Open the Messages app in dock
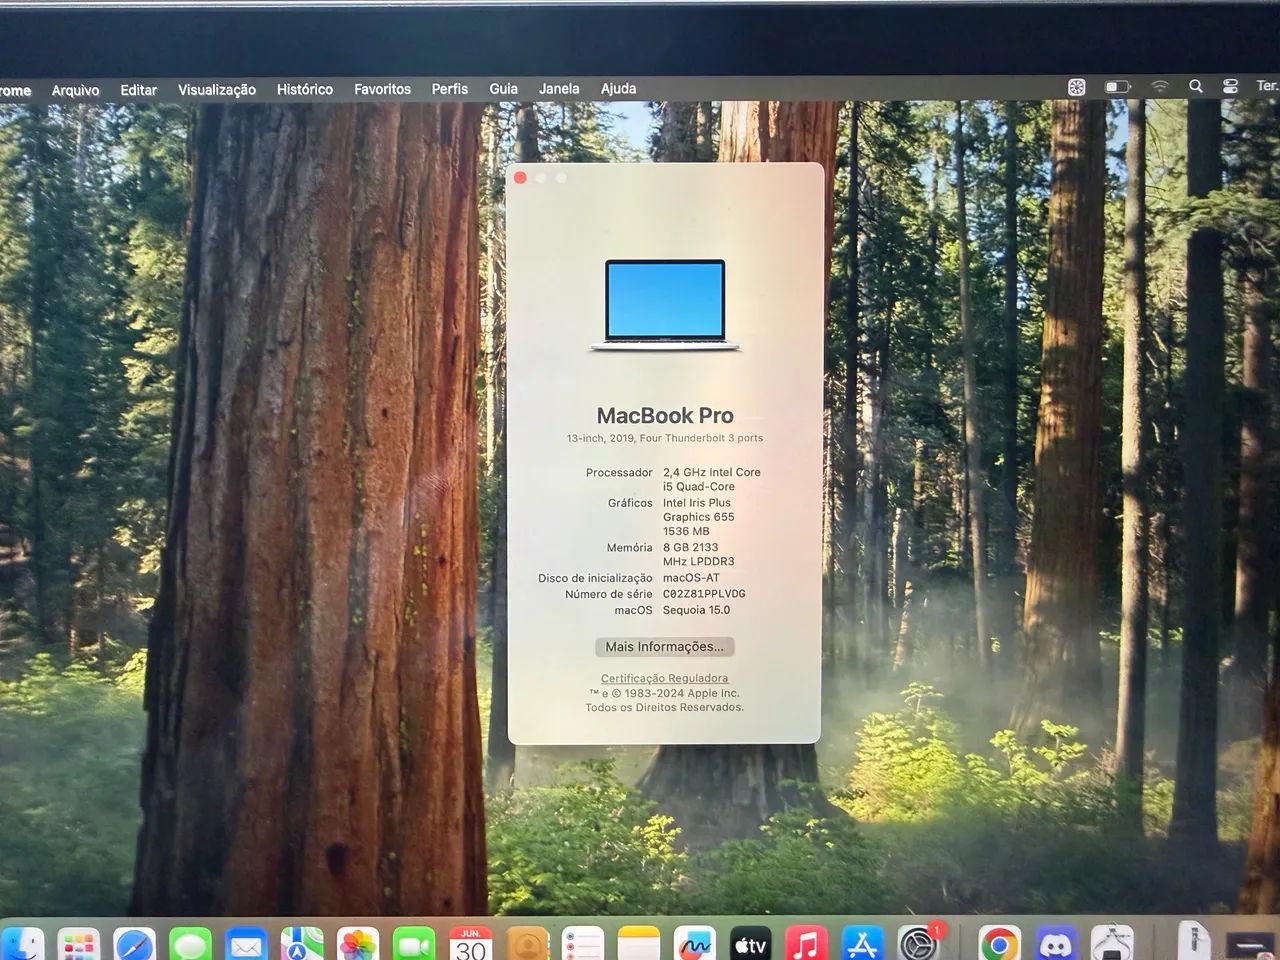The height and width of the screenshot is (960, 1280). pos(190,944)
